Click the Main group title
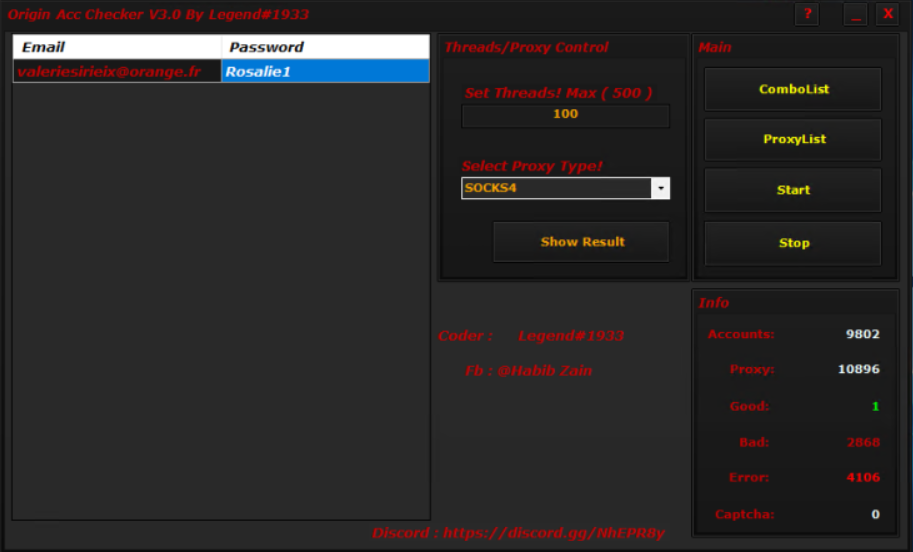The width and height of the screenshot is (913, 552). [714, 47]
